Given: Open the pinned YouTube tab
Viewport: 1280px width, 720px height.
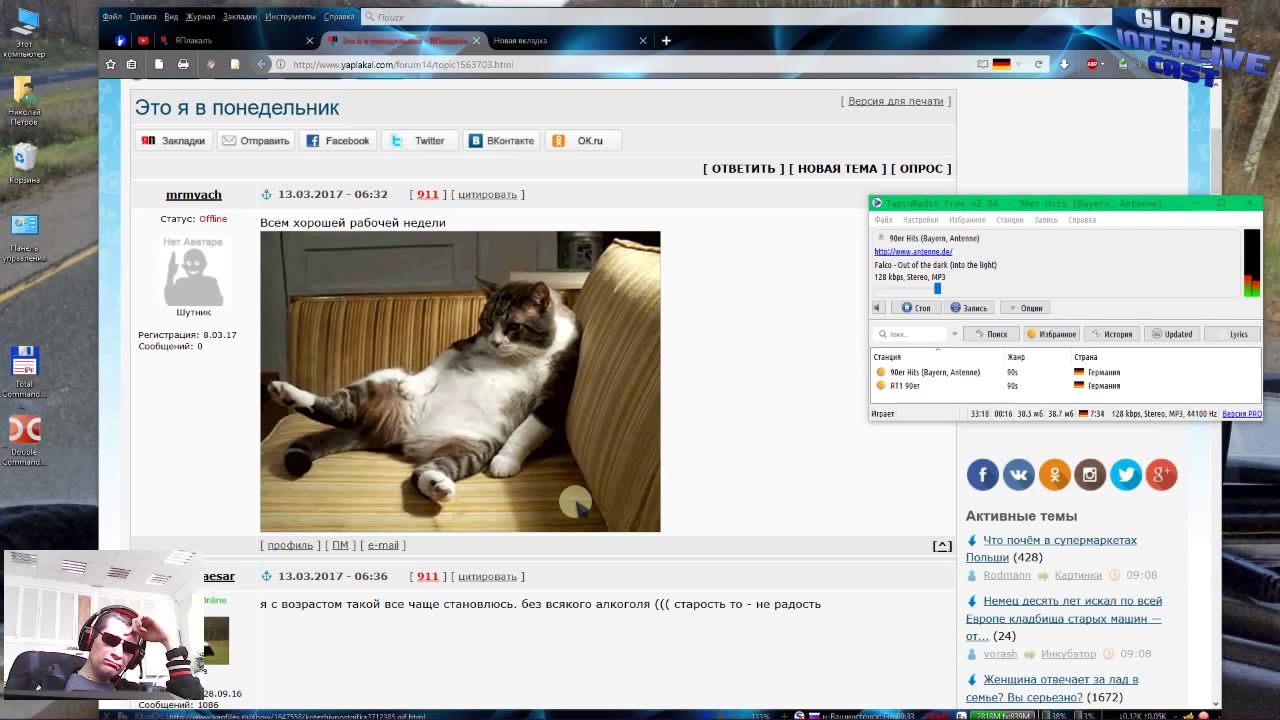Looking at the screenshot, I should pyautogui.click(x=143, y=40).
